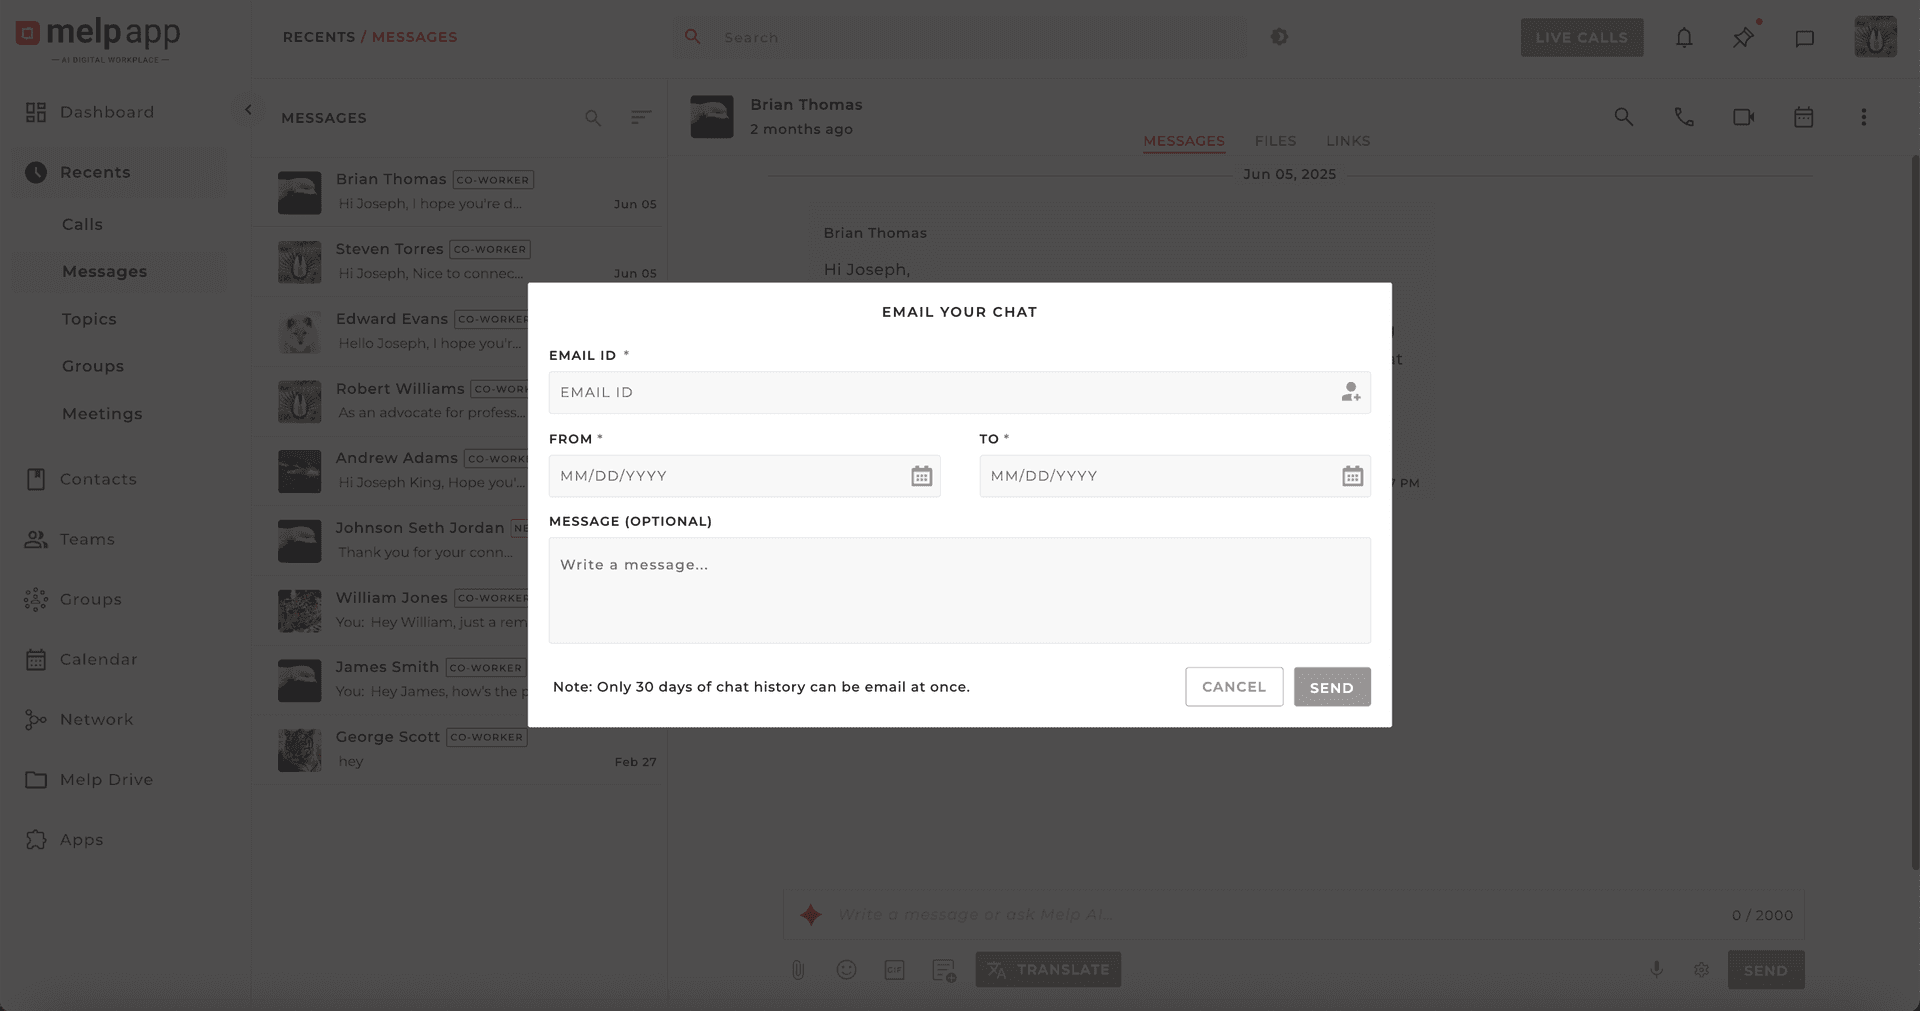1920x1011 pixels.
Task: Open sort options in the Messages list
Action: pyautogui.click(x=641, y=117)
